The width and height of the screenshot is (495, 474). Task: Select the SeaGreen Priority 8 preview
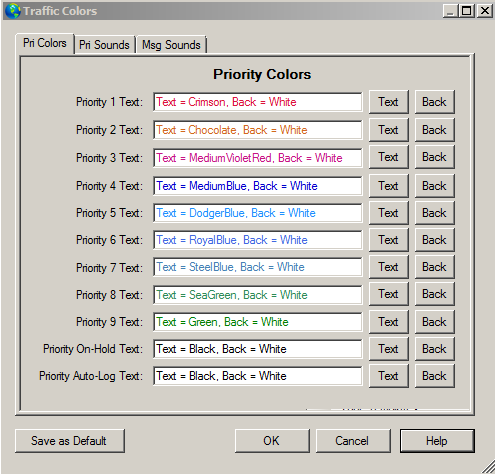click(258, 295)
